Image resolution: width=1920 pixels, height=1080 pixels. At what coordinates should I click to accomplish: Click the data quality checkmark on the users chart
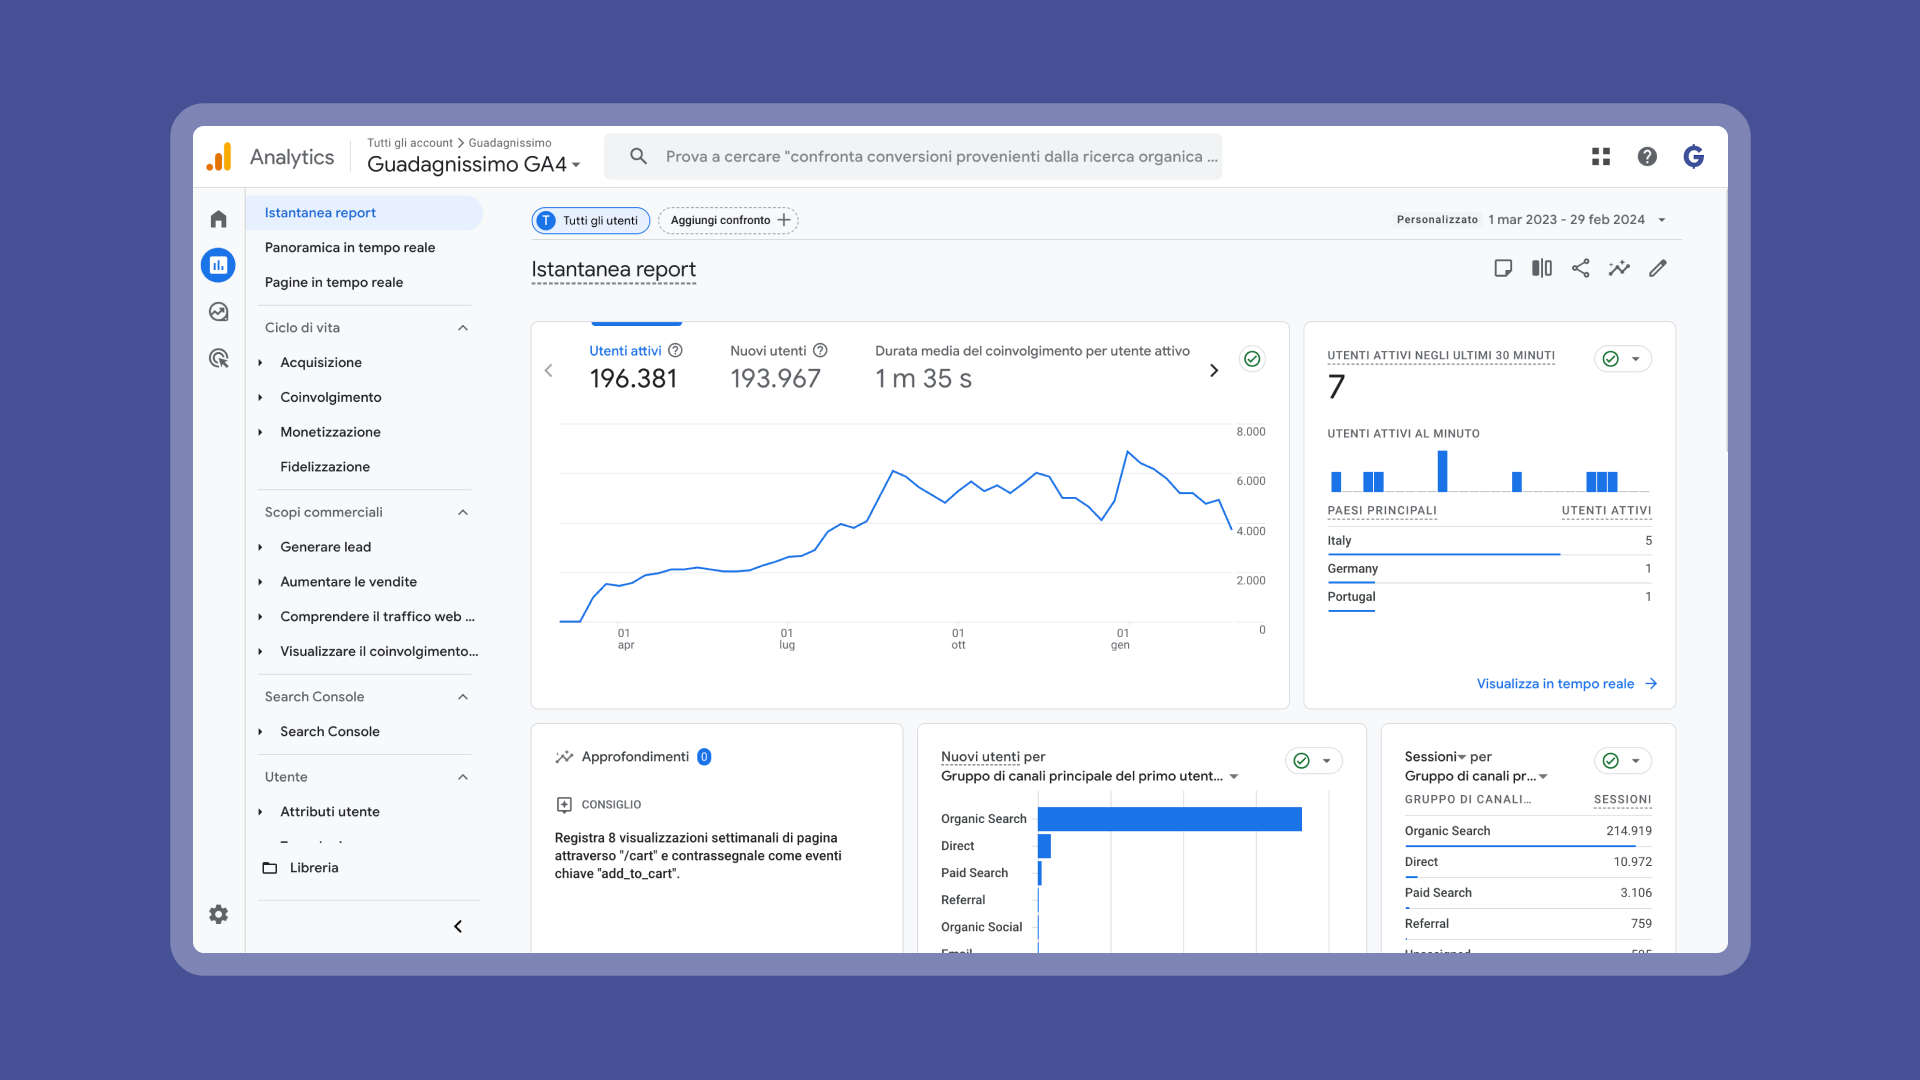(1252, 359)
